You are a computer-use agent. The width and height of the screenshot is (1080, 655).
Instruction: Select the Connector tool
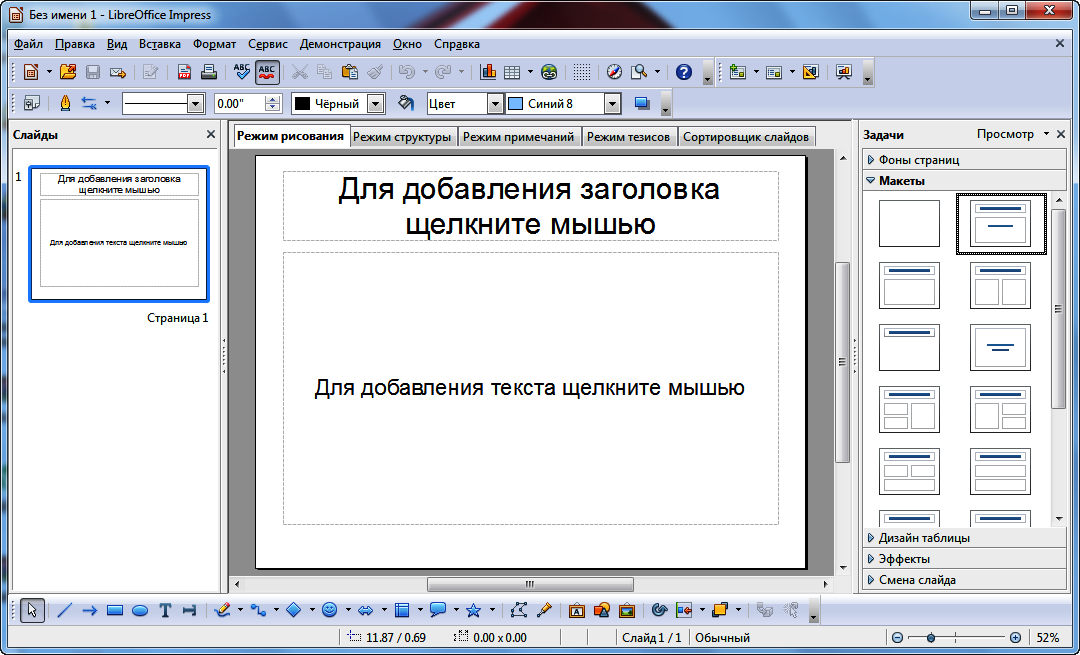point(258,610)
